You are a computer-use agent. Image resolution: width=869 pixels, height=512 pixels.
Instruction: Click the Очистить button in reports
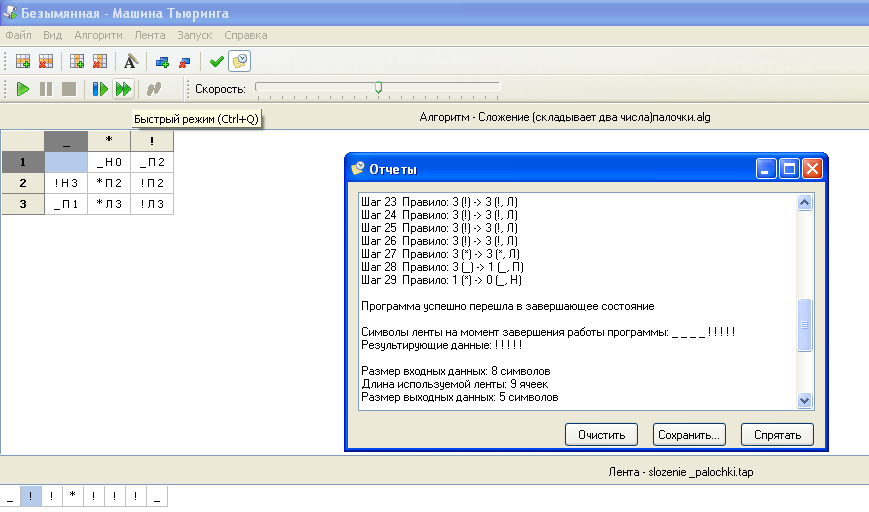click(601, 435)
